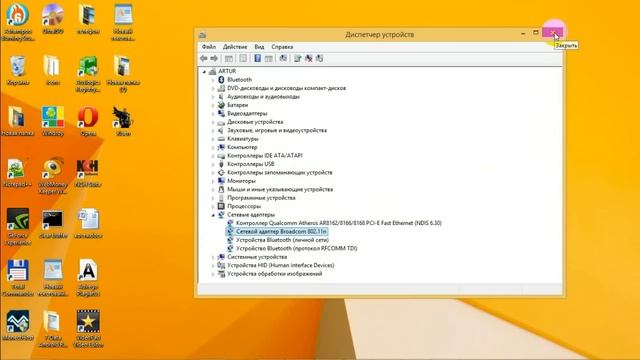Expand the Видеоадаптеры category
The width and height of the screenshot is (640, 360).
213,113
